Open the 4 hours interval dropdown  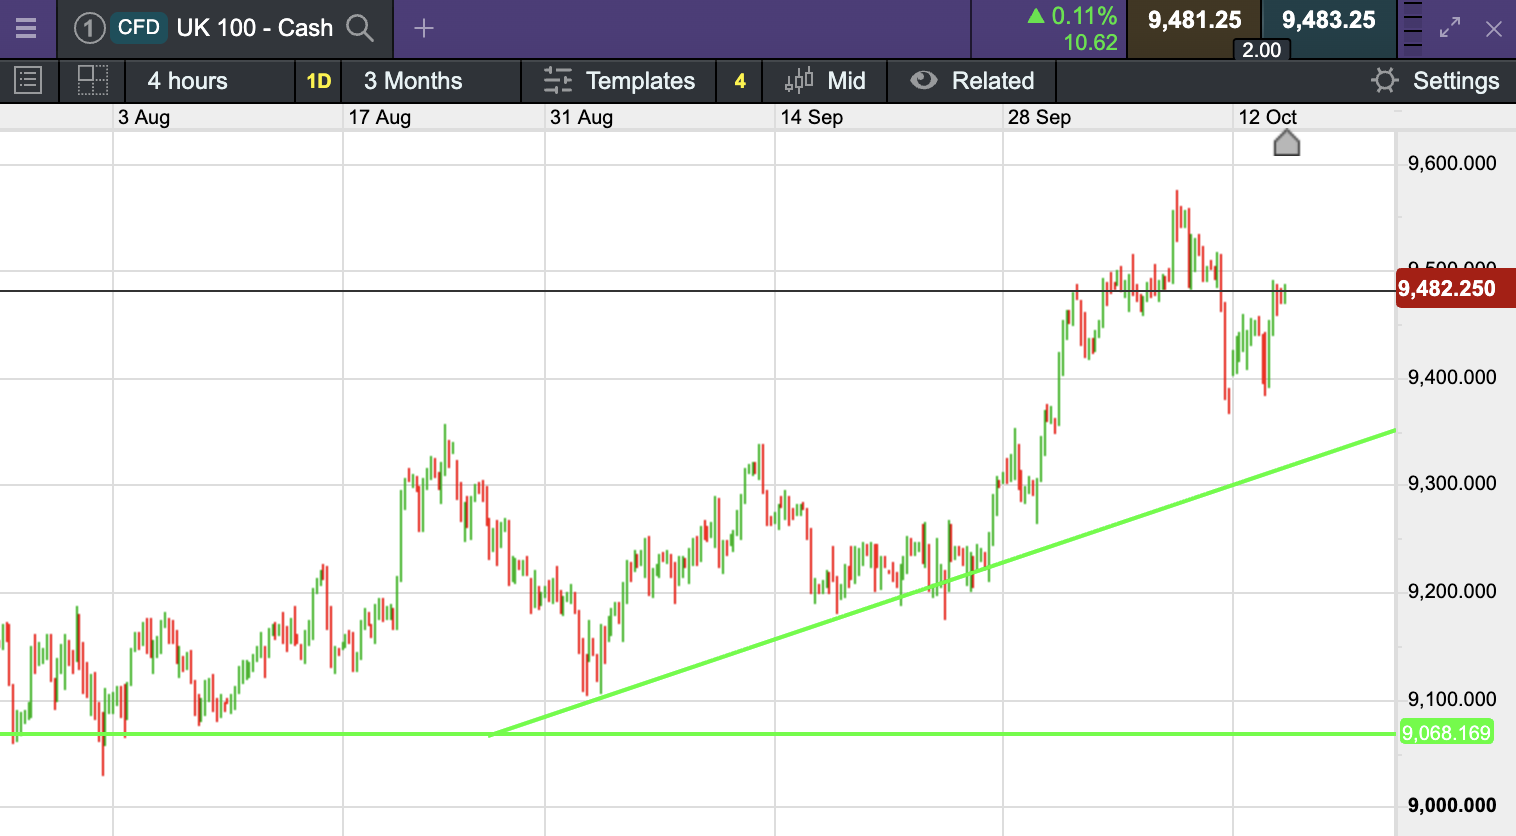(x=188, y=81)
